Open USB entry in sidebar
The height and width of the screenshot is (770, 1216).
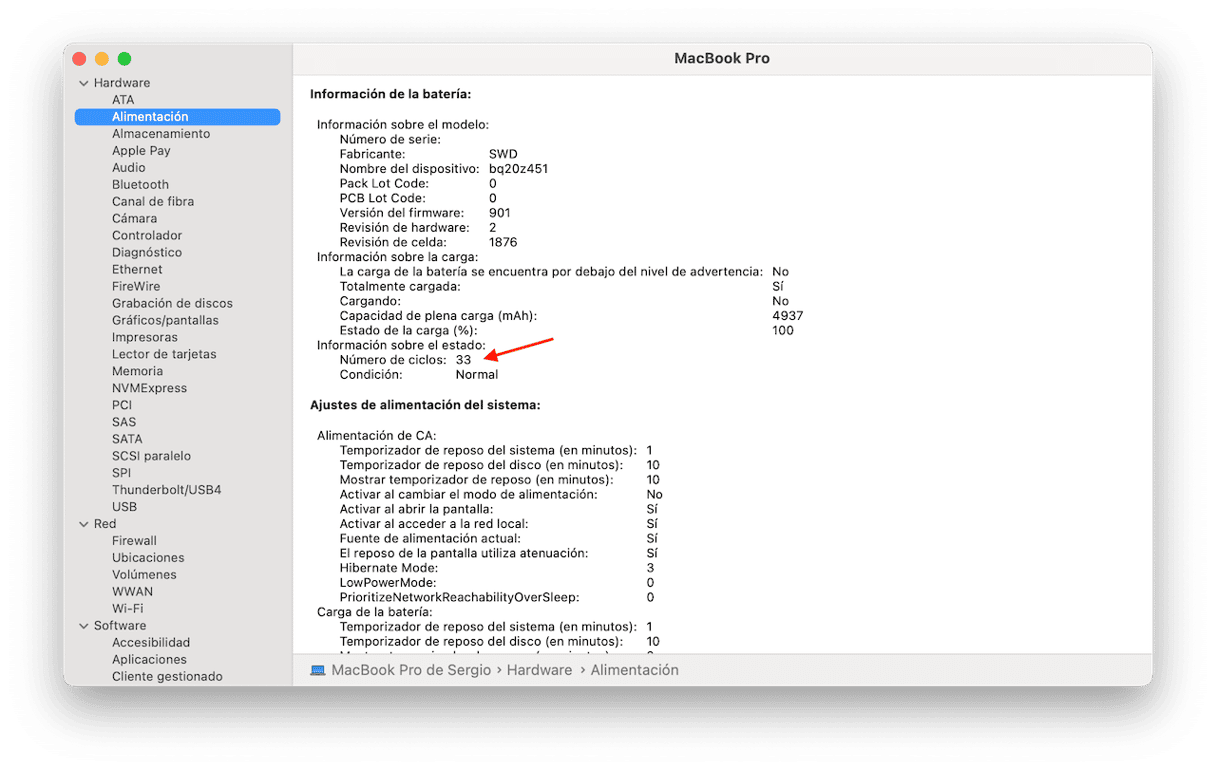point(124,508)
